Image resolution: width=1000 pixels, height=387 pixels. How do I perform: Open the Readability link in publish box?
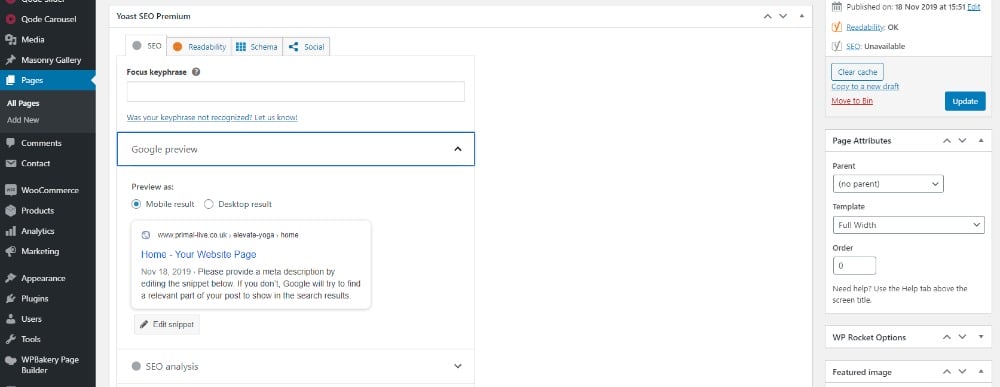865,27
